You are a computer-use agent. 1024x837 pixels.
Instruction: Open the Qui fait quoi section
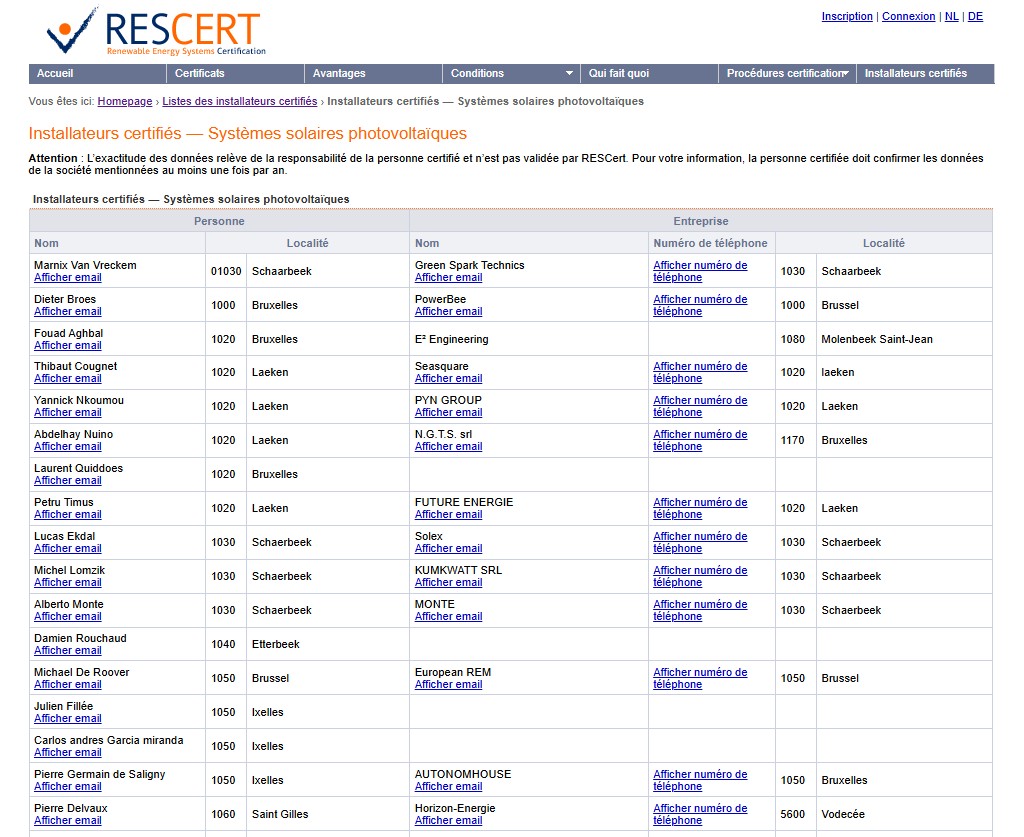(x=620, y=72)
